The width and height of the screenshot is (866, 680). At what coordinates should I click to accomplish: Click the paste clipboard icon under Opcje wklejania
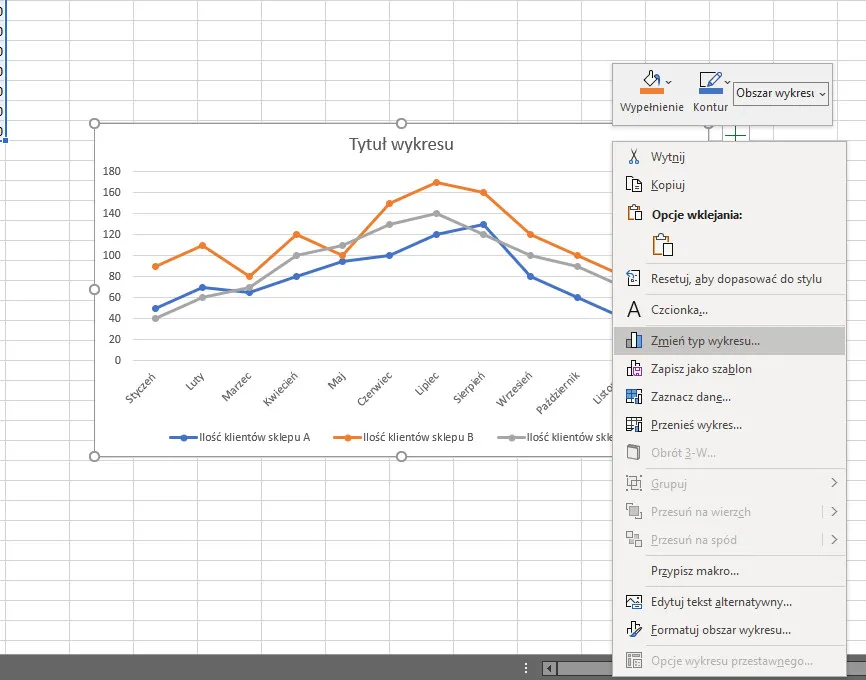coord(662,245)
